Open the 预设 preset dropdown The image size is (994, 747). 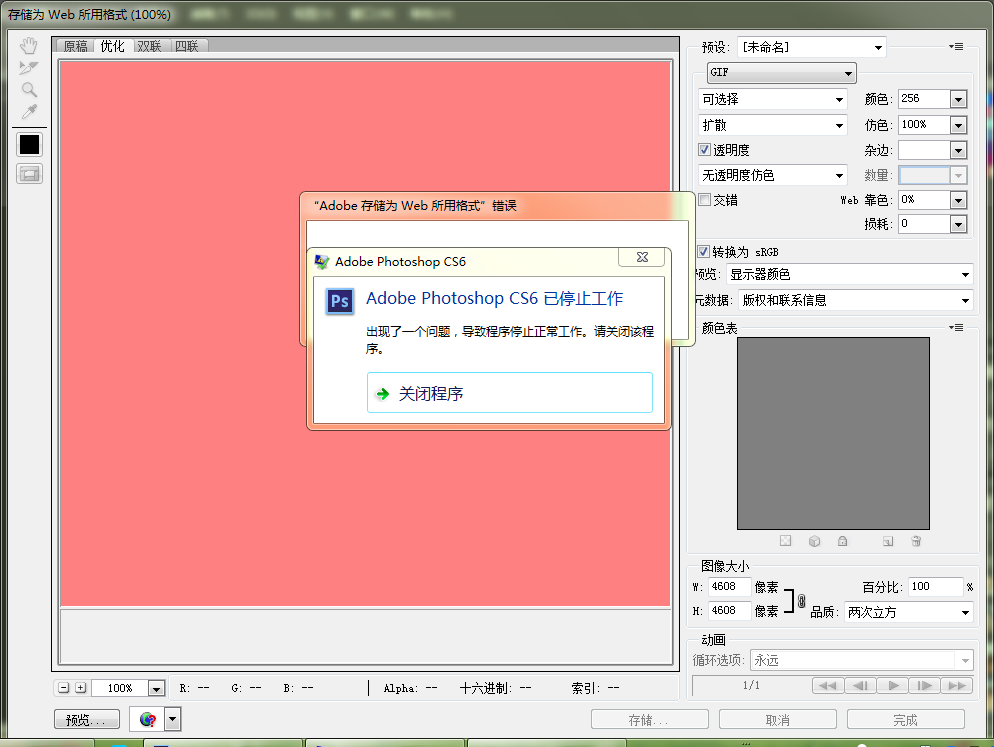coord(811,47)
